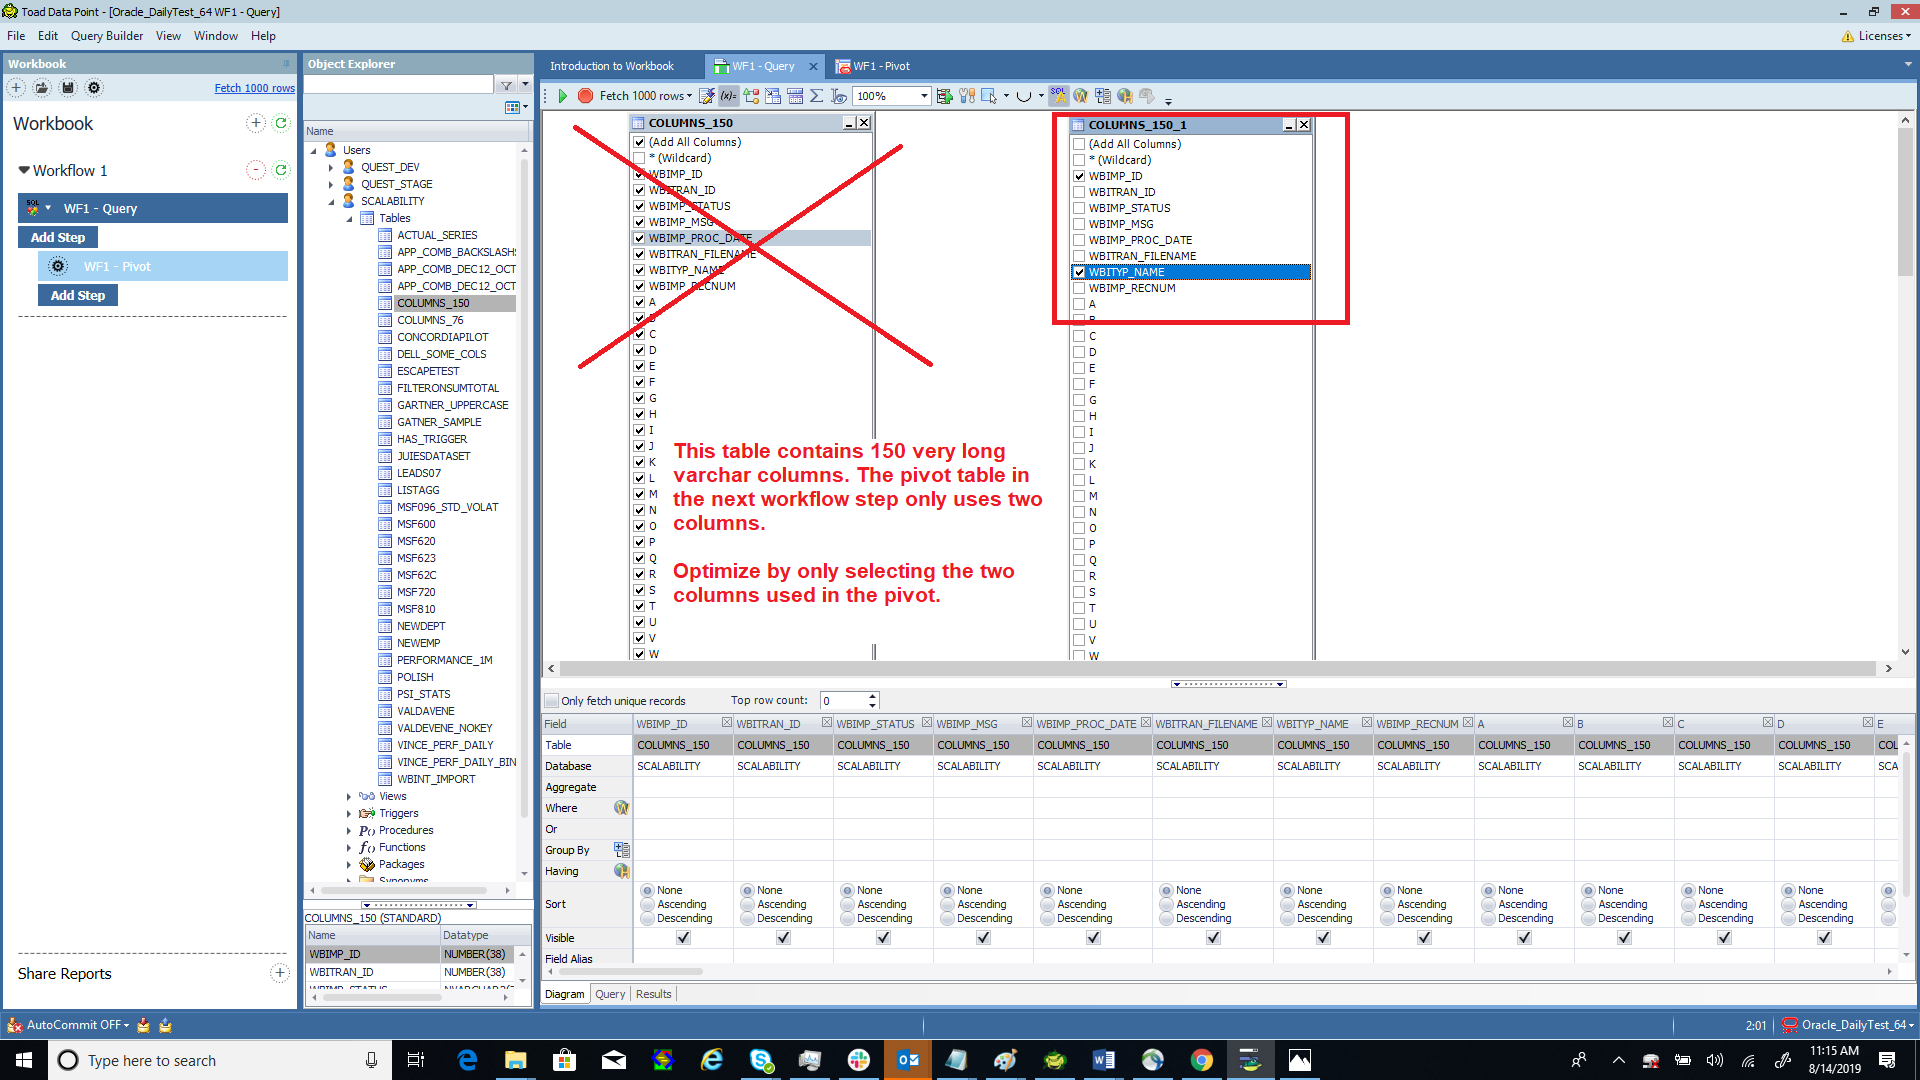Select the COLUMNS_76 table in Object Explorer

(x=430, y=320)
